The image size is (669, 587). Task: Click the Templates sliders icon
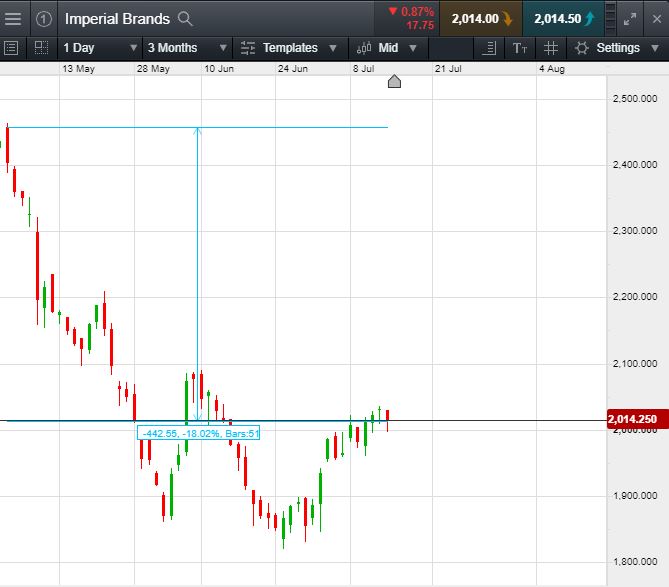coord(248,48)
